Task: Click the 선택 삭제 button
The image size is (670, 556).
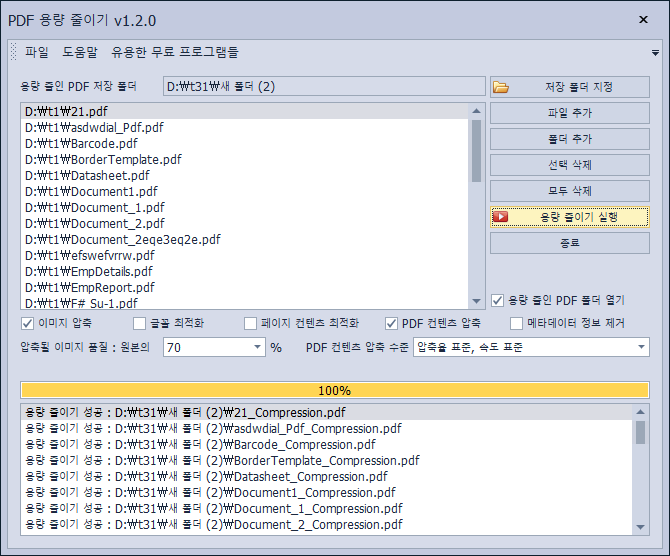Action: pos(570,165)
